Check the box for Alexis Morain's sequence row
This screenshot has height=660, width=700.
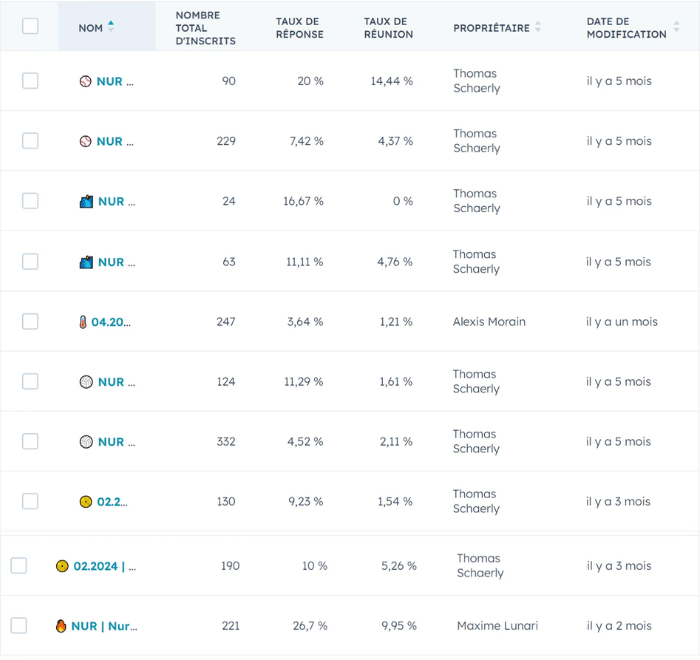[30, 322]
